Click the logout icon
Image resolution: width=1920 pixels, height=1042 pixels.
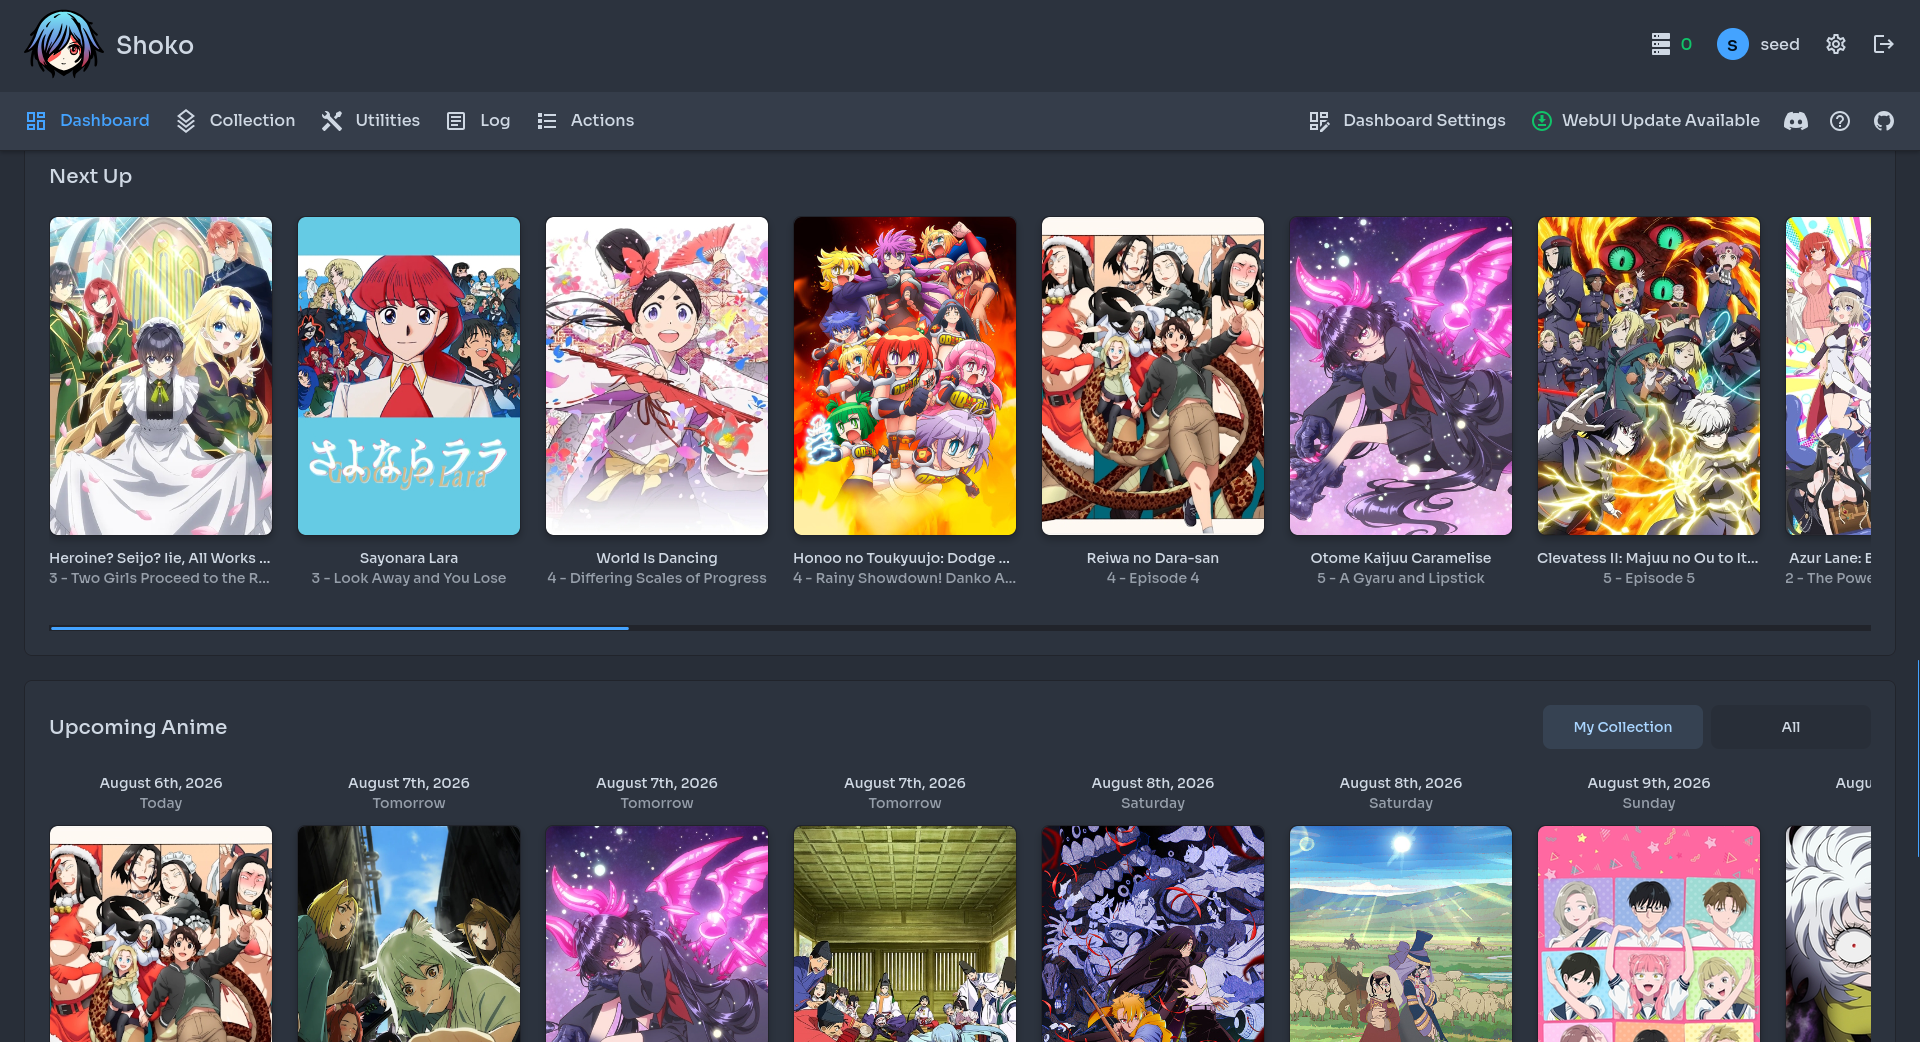pyautogui.click(x=1884, y=44)
